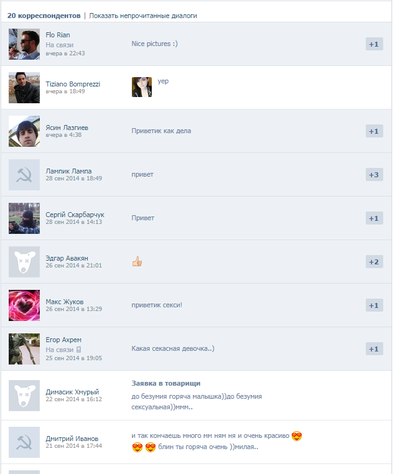Open Макс Жуков's heart avatar

pyautogui.click(x=24, y=305)
